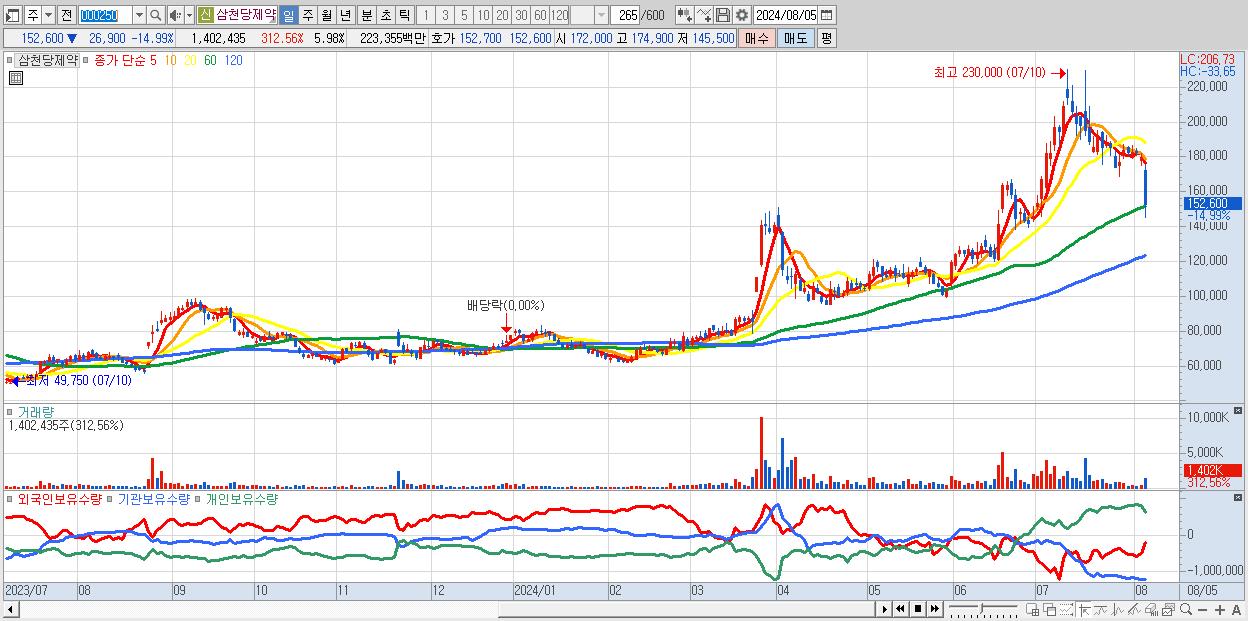
Task: Select the 30 interval button
Action: [x=521, y=15]
